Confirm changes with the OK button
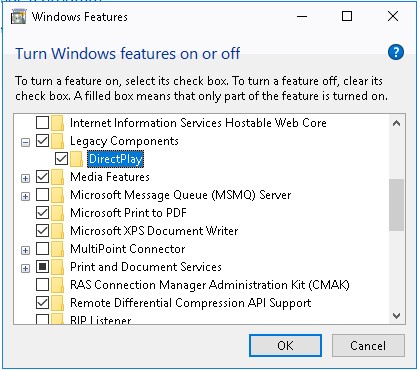This screenshot has height=370, width=417. 285,346
